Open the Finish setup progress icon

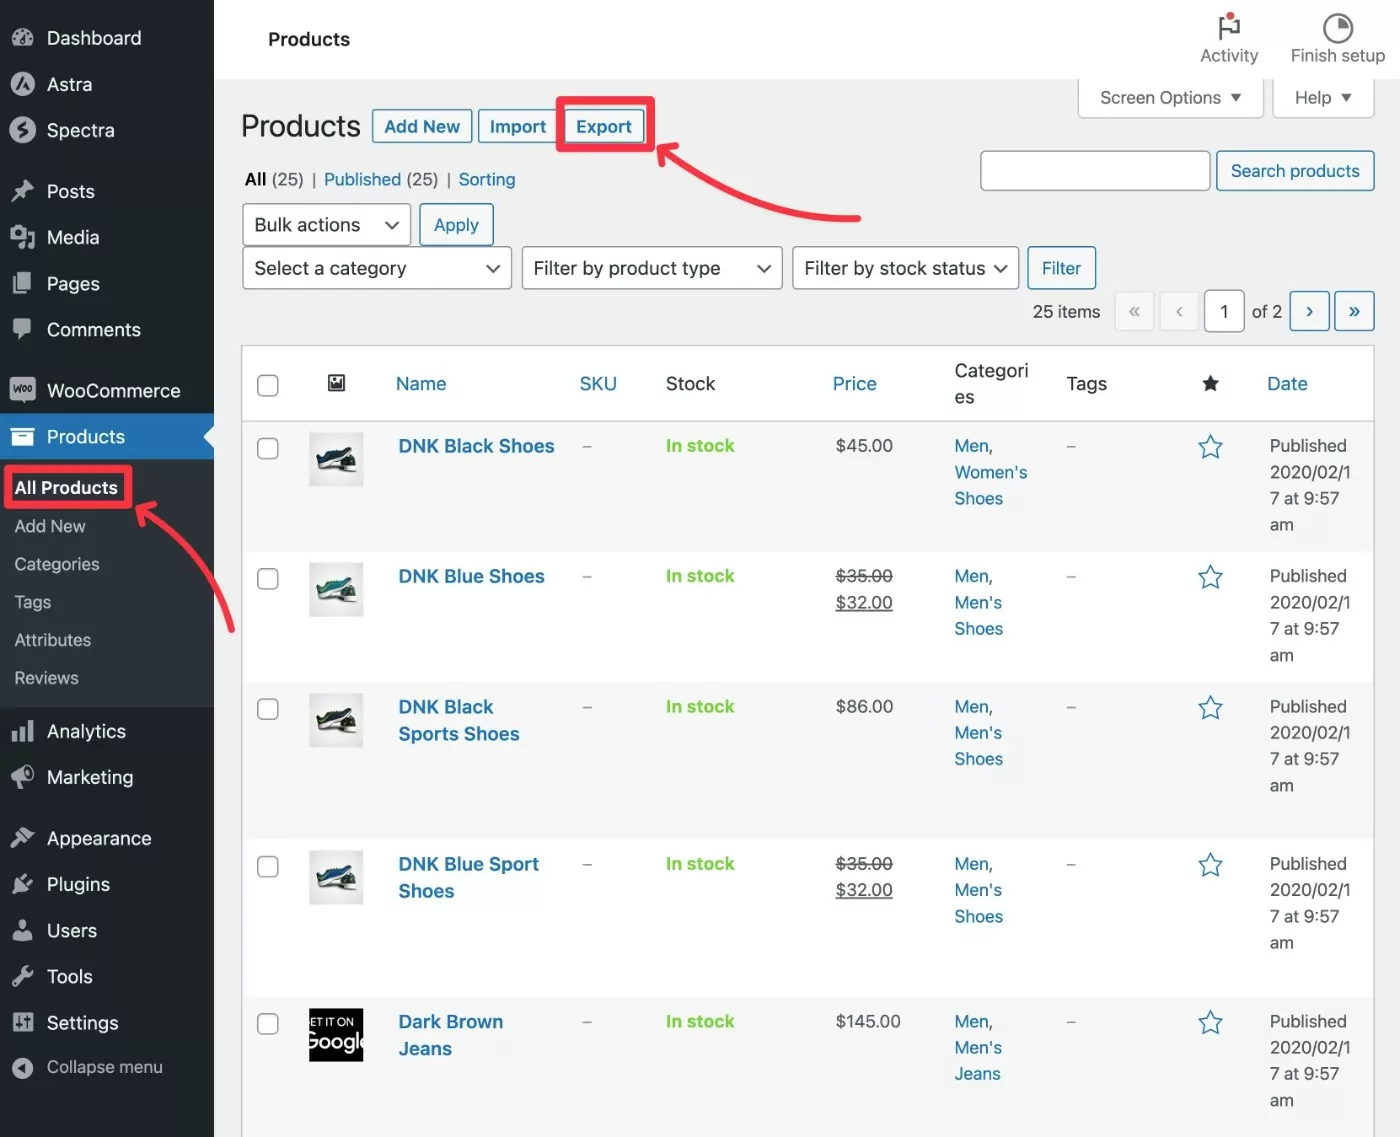pos(1337,27)
